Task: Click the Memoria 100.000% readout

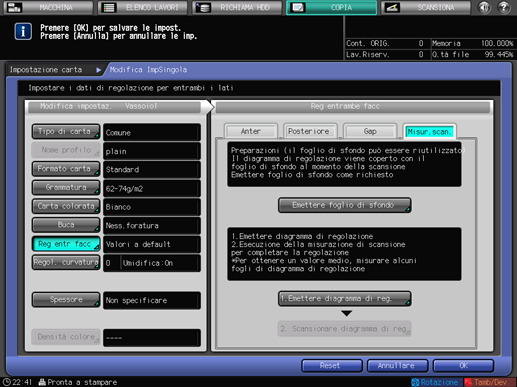Action: (473, 43)
